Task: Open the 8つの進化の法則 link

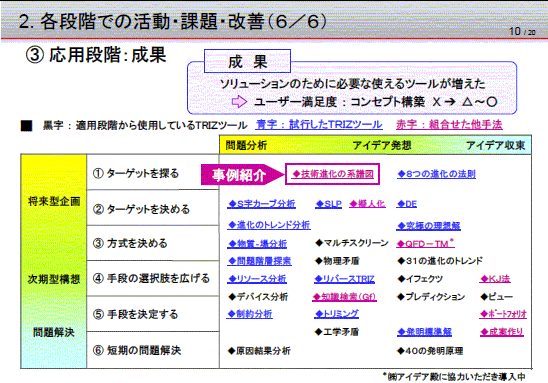Action: click(x=436, y=174)
